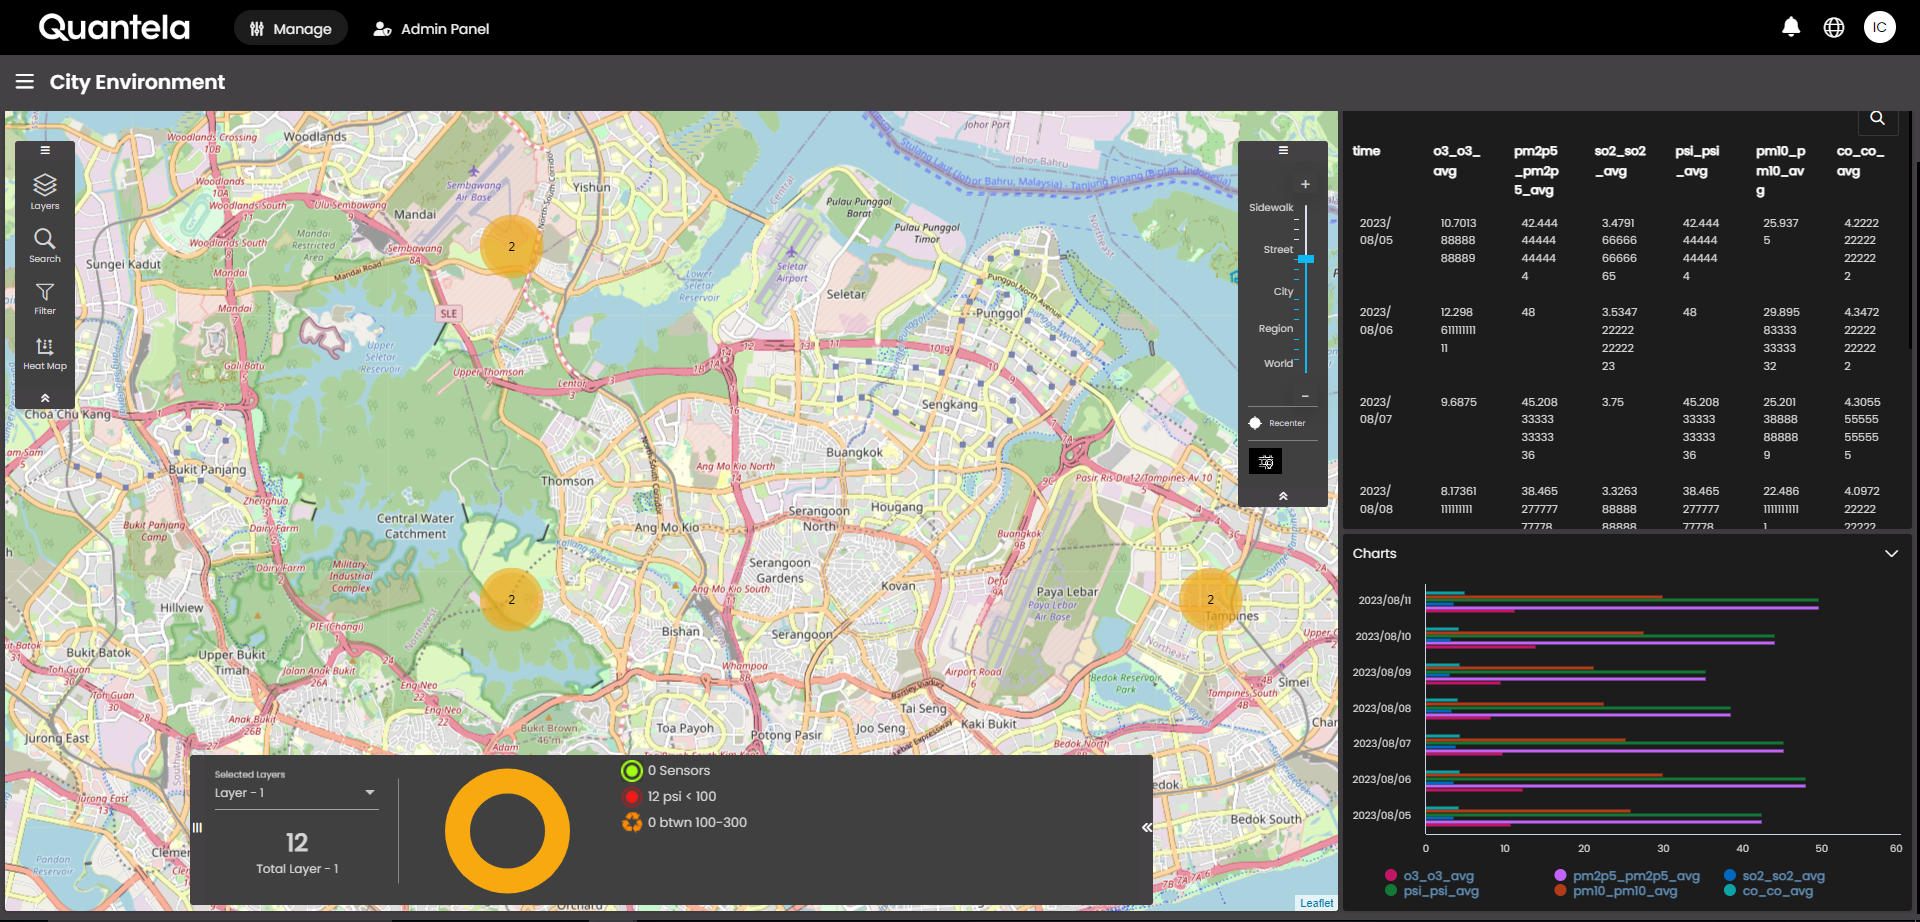Click the left toolbar drag handle icon
The width and height of the screenshot is (1920, 922).
(45, 150)
